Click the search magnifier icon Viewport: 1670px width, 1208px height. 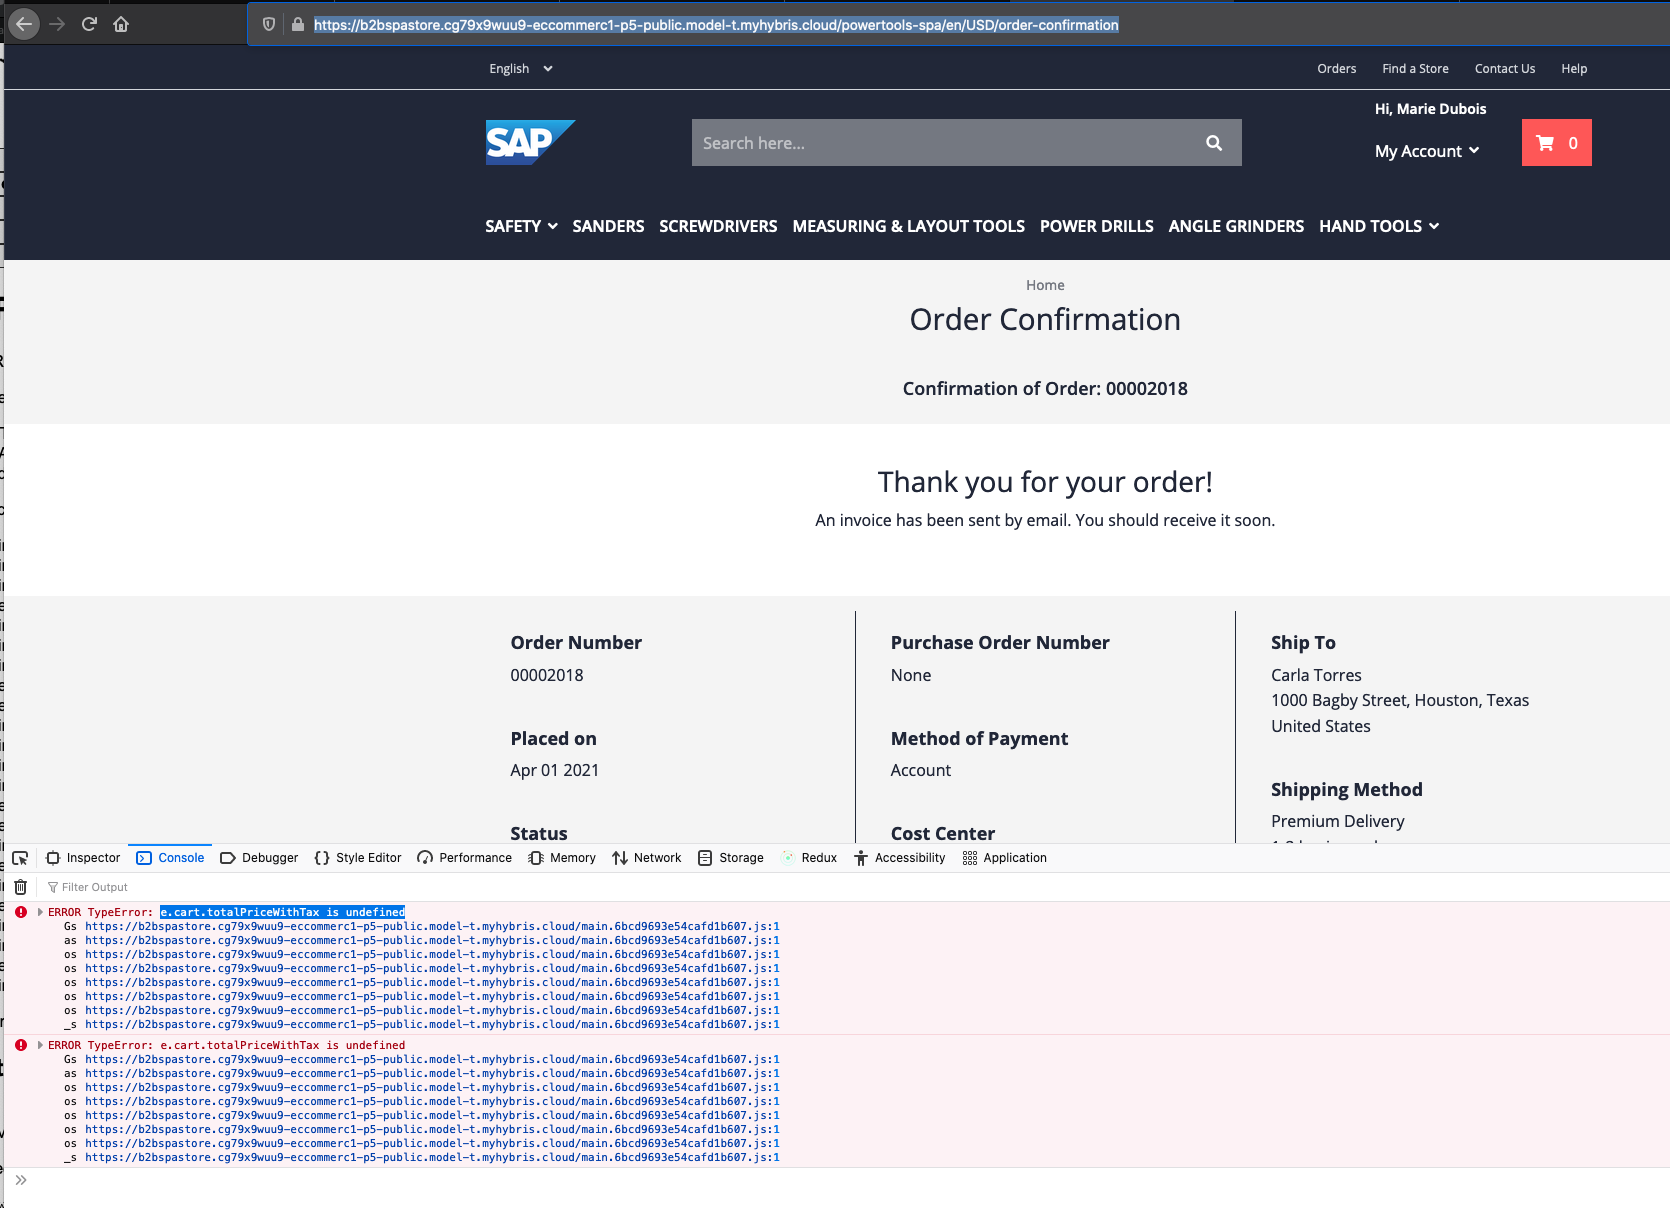(x=1213, y=142)
